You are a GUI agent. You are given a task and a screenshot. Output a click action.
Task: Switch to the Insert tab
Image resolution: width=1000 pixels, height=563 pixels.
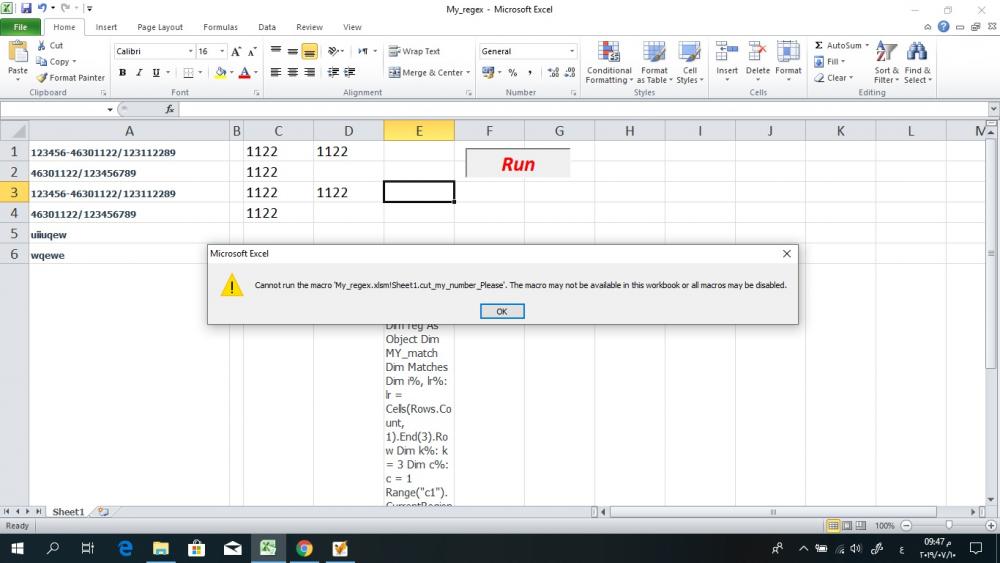point(107,27)
